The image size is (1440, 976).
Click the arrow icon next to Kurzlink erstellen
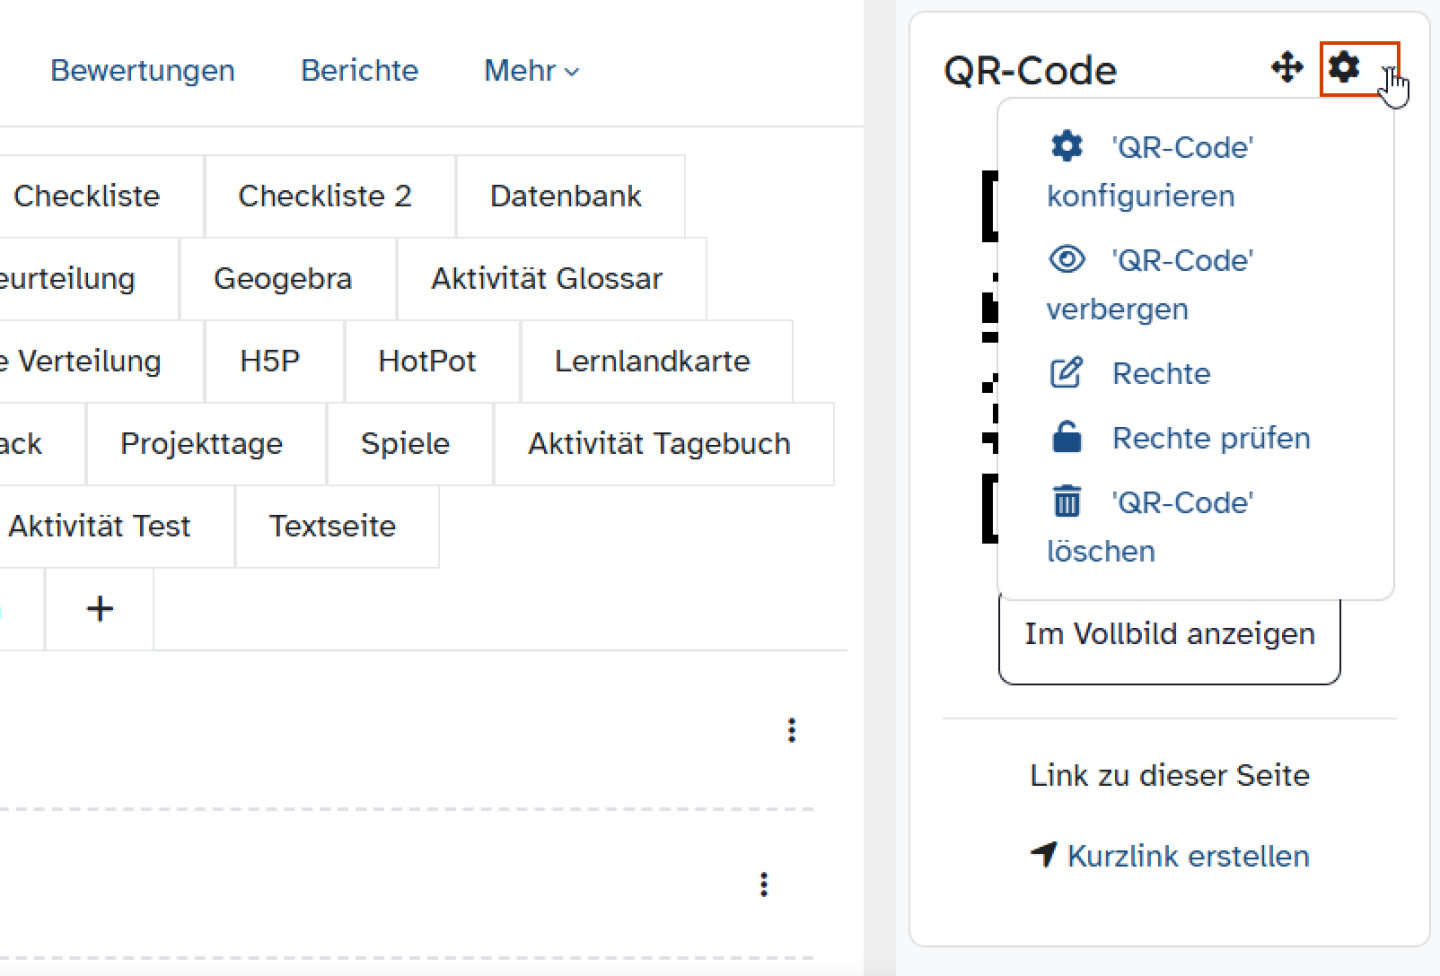point(1043,855)
